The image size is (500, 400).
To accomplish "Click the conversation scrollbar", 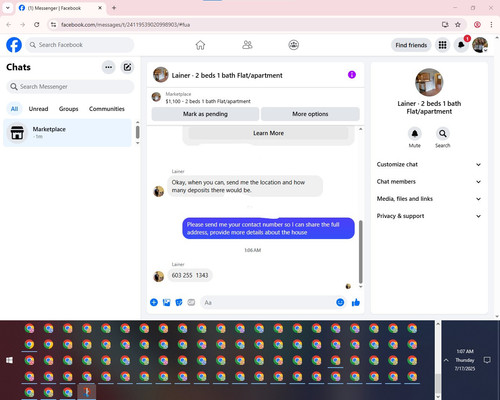I will tap(360, 252).
